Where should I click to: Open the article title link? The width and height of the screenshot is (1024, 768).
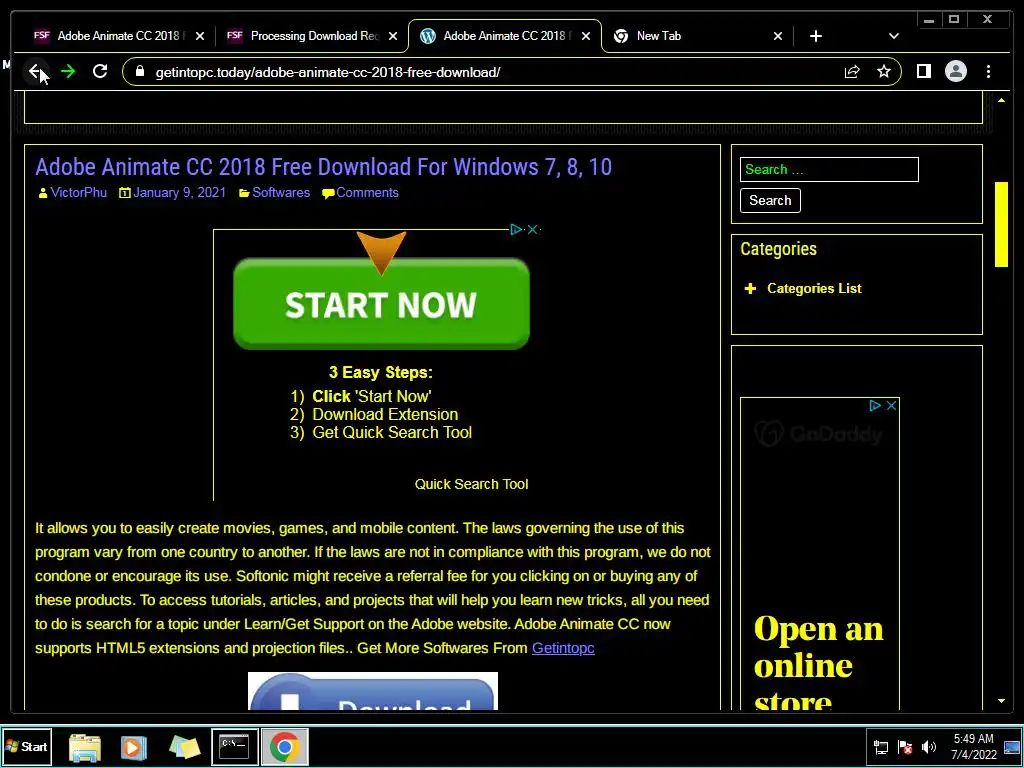click(x=323, y=167)
